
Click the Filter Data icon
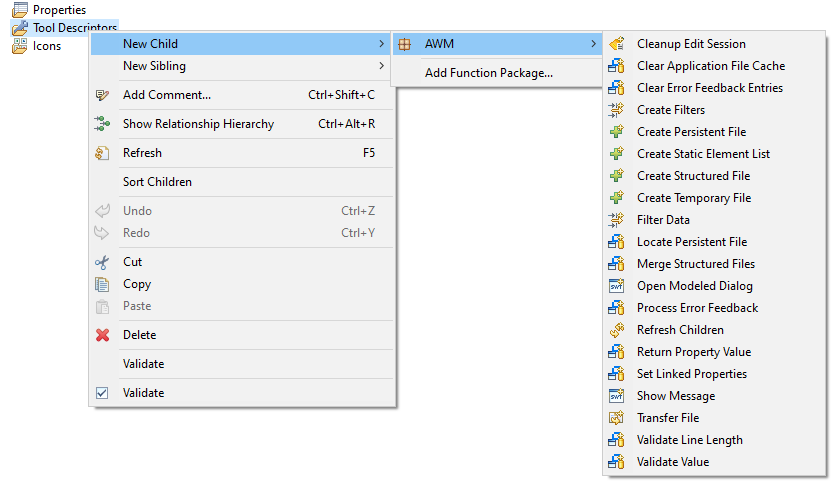coord(616,220)
